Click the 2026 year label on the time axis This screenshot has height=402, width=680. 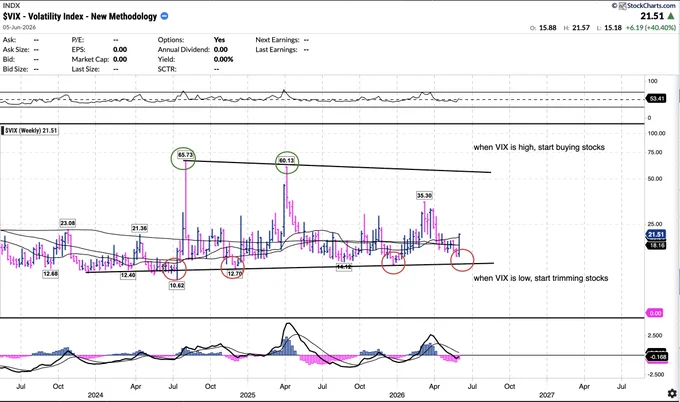point(397,395)
